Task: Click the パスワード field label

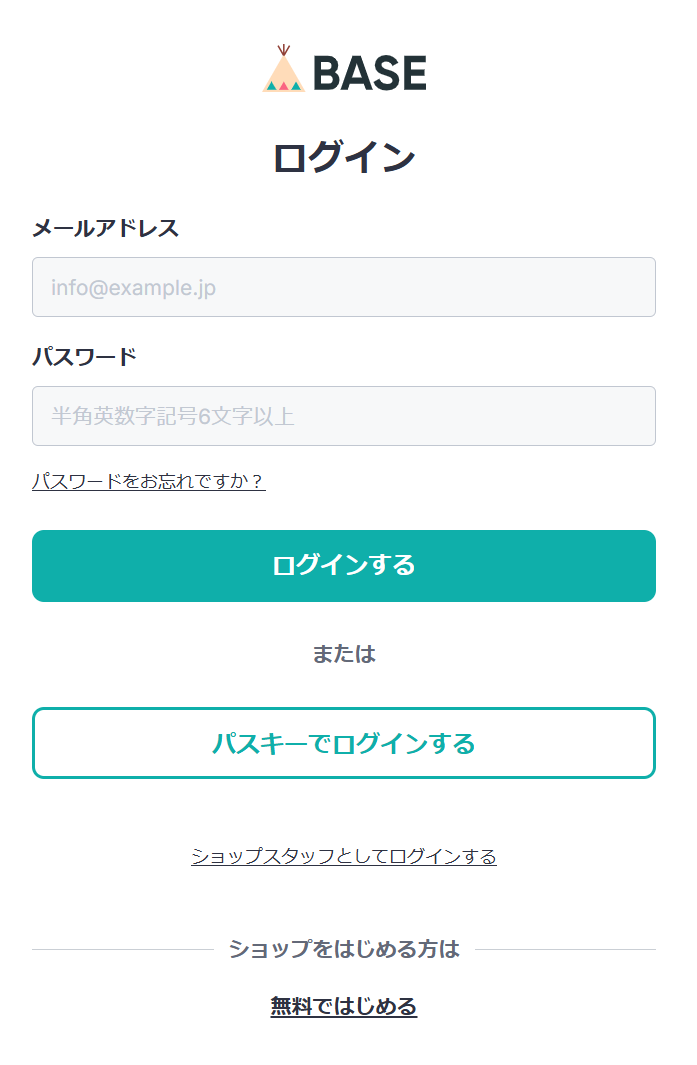Action: (85, 357)
